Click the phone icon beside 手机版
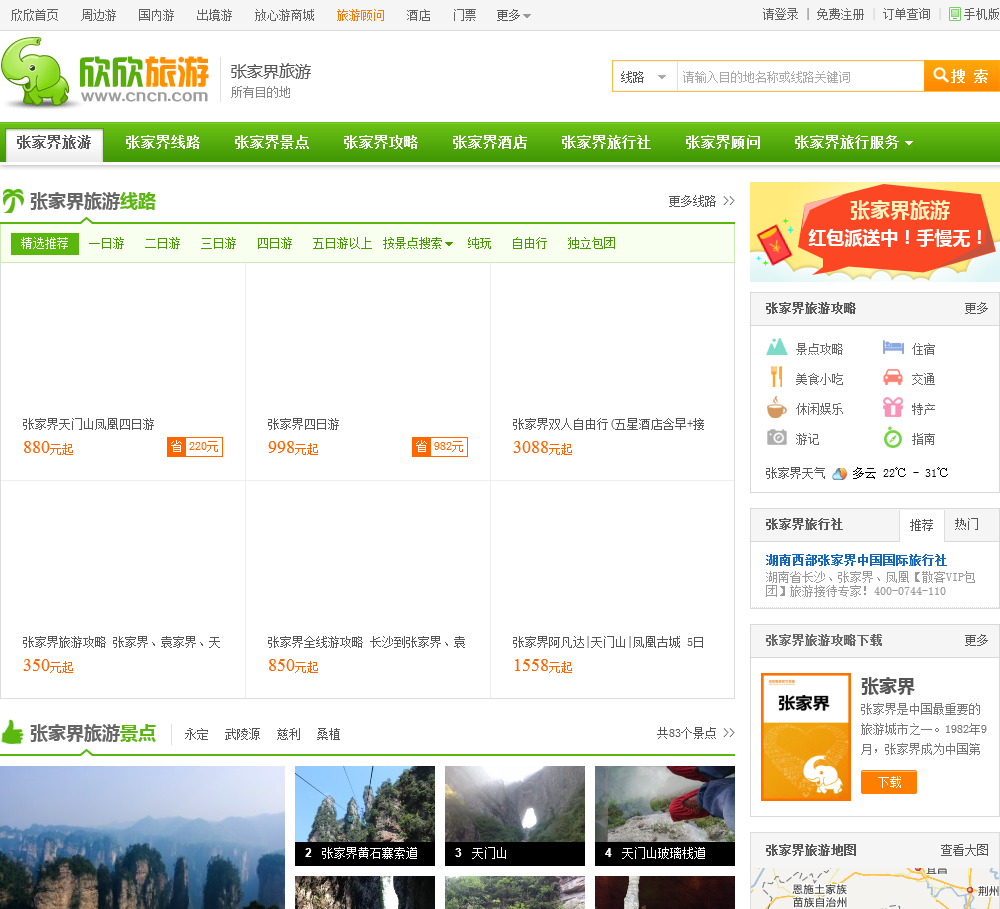 (955, 14)
